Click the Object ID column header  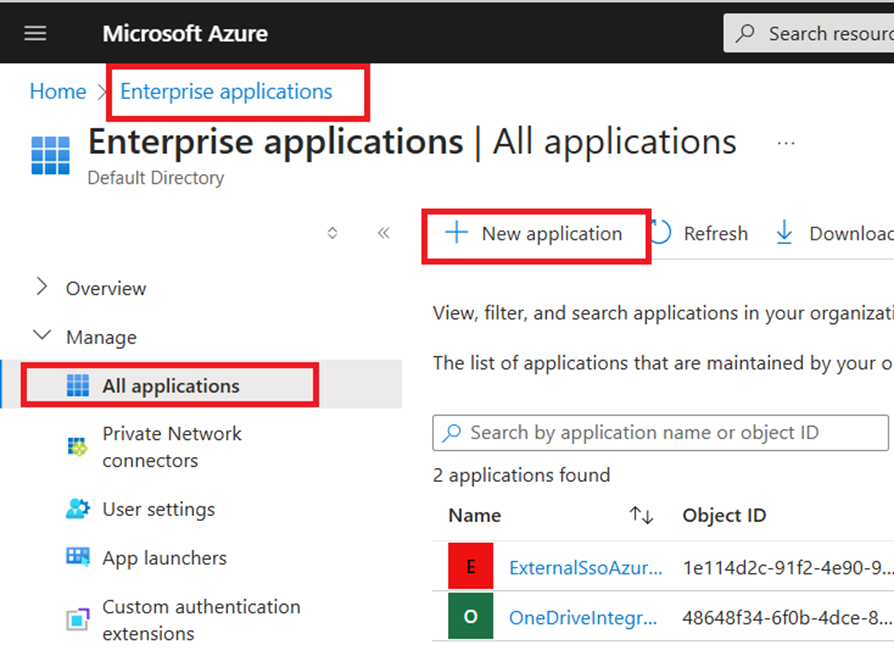pyautogui.click(x=724, y=515)
